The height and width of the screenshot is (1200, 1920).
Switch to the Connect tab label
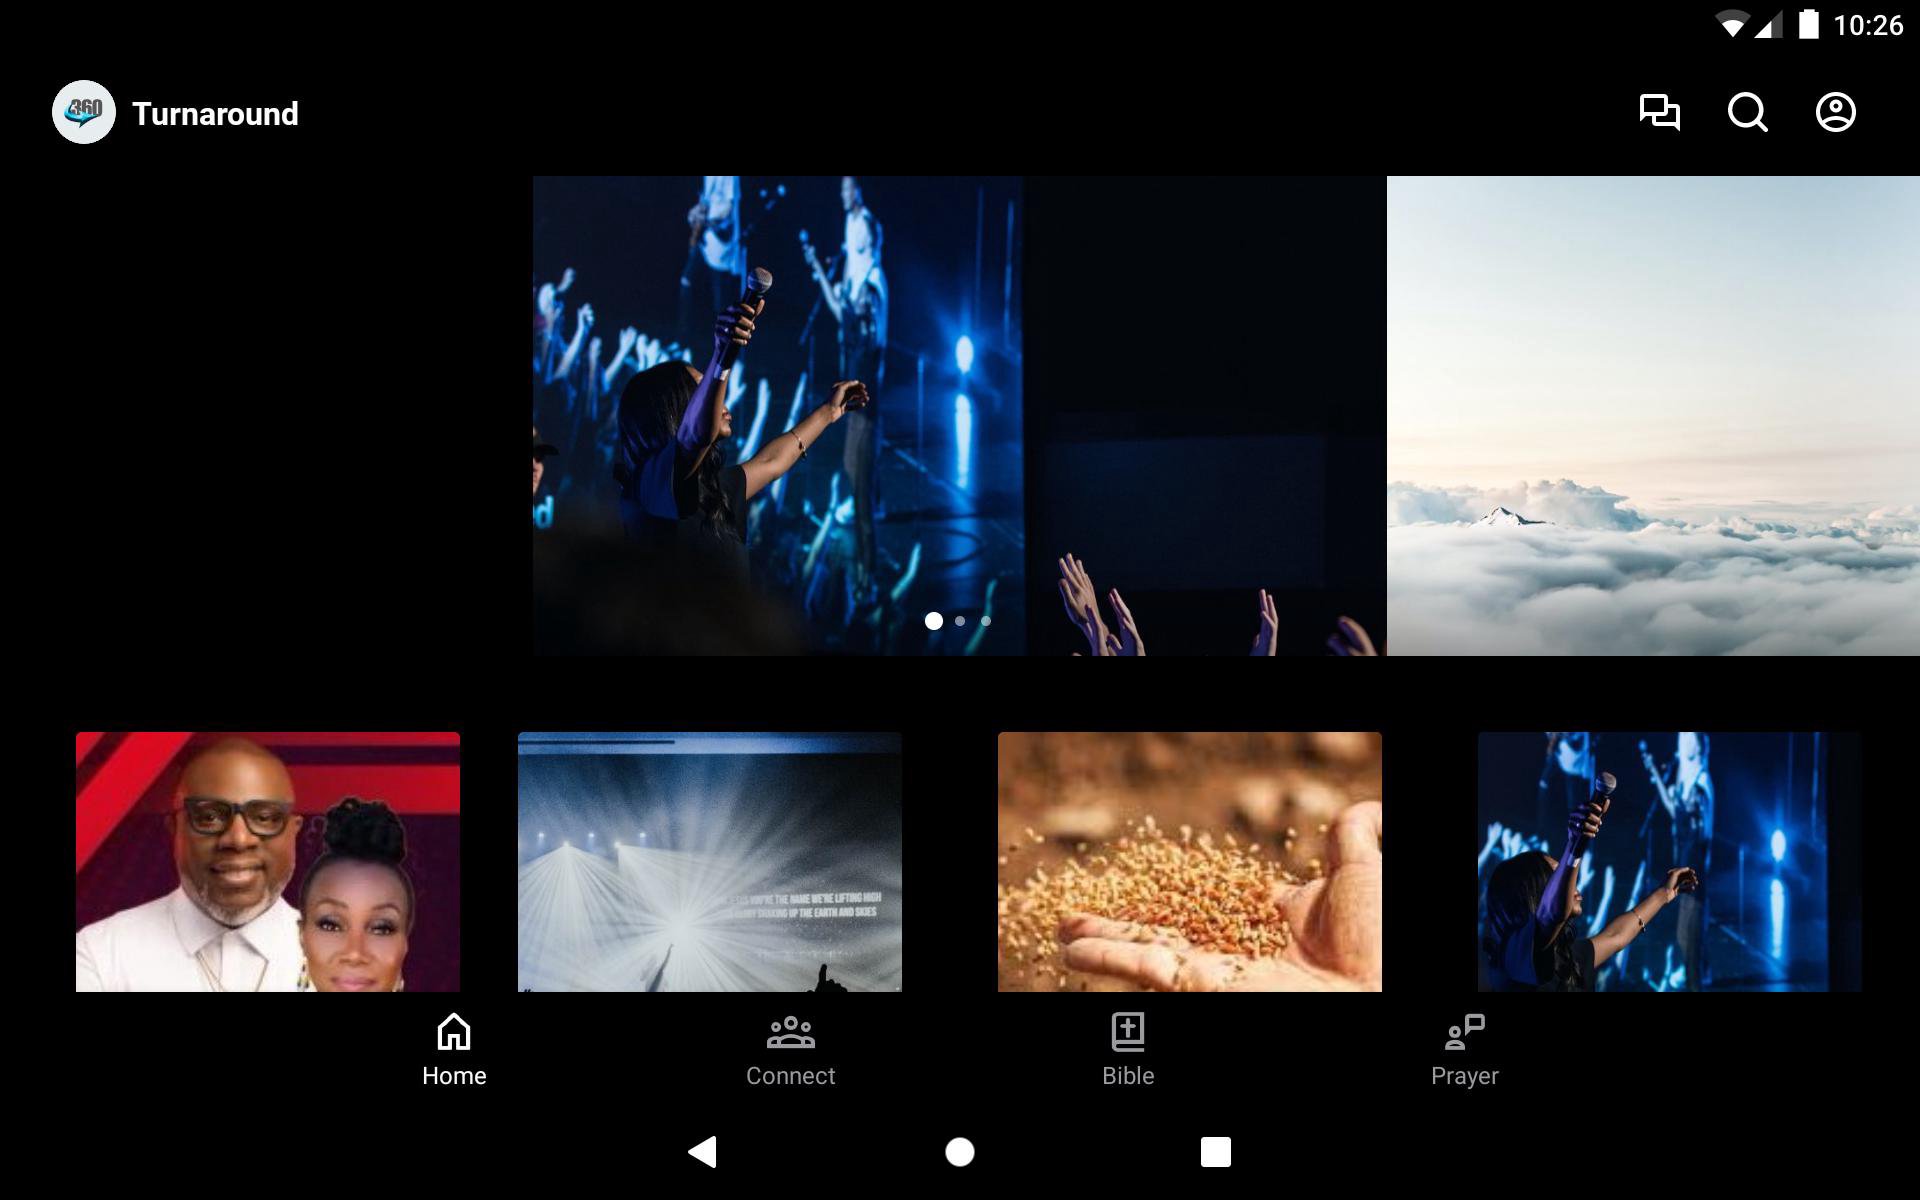click(x=790, y=1076)
